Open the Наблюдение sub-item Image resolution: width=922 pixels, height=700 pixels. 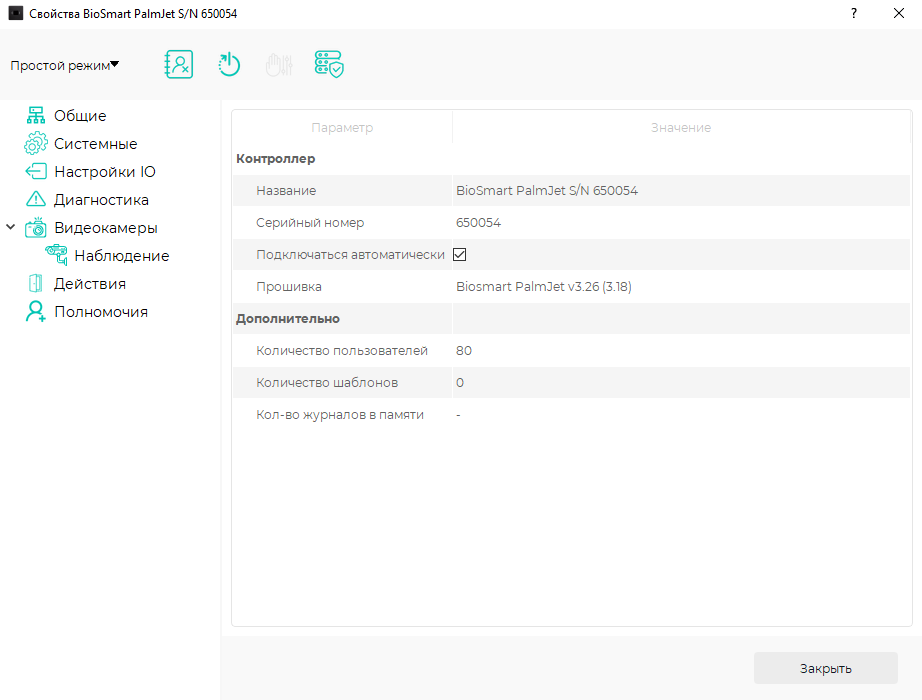122,256
